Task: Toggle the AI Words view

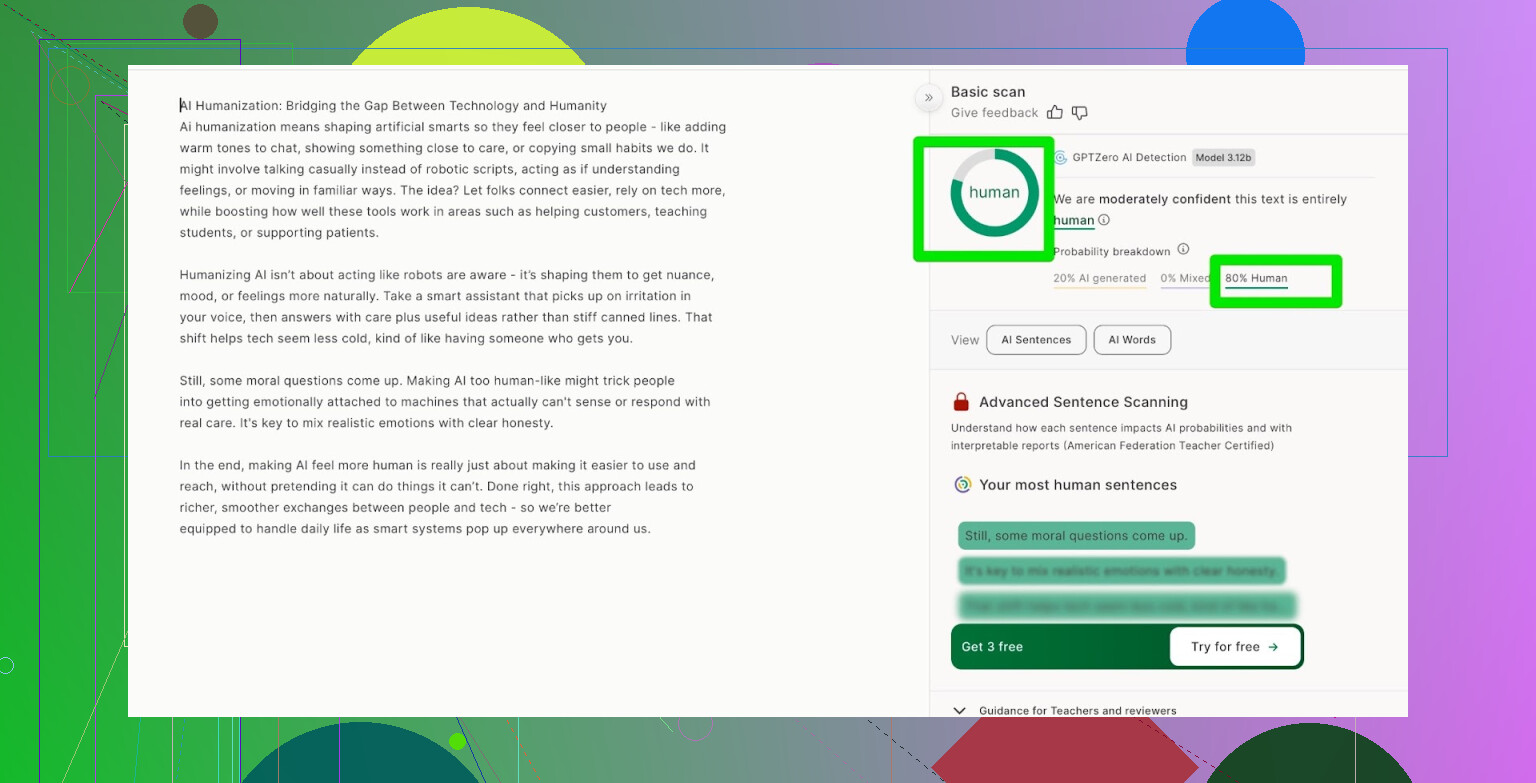Action: point(1132,340)
